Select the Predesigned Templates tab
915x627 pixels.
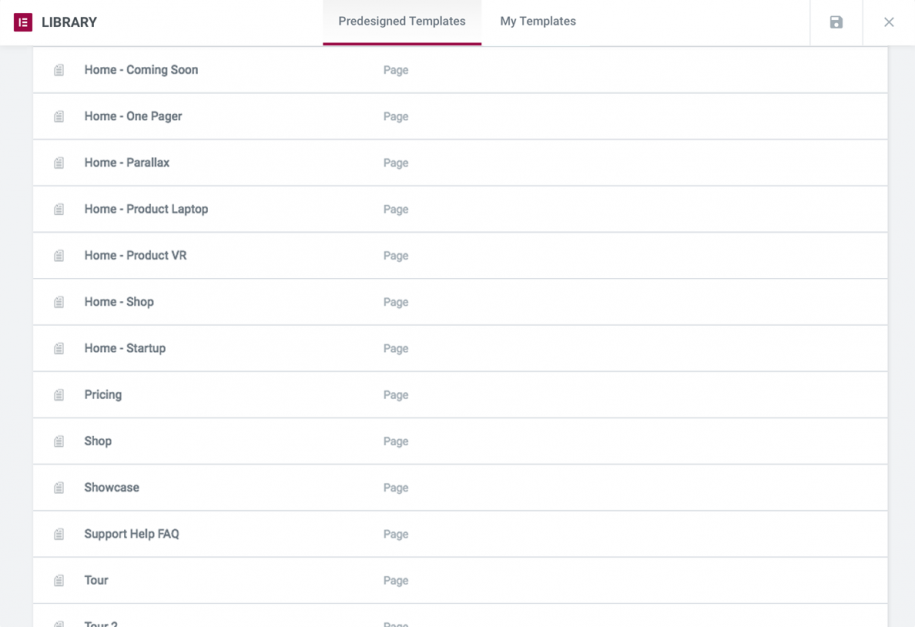coord(402,21)
